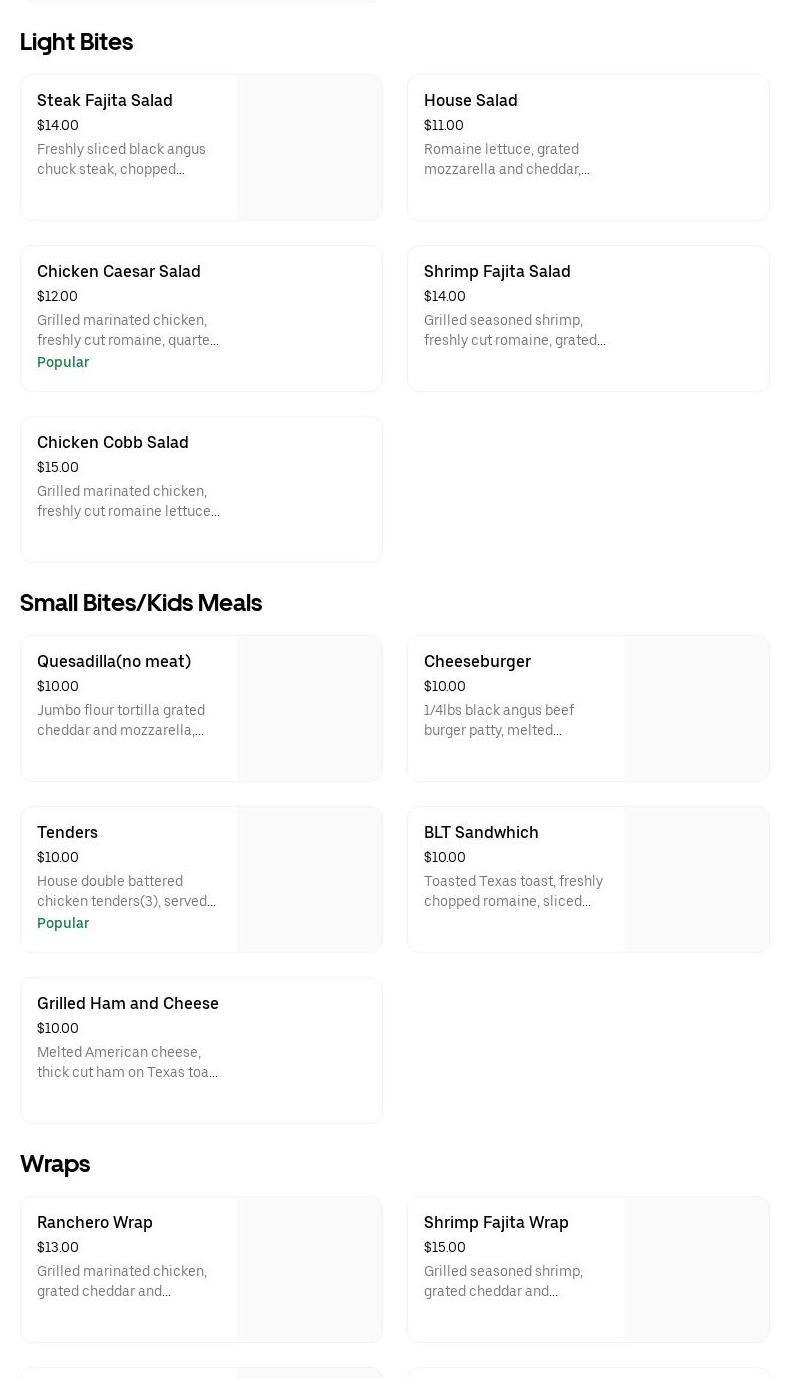Click the Steak Fajita Salad image placeholder
The height and width of the screenshot is (1379, 804).
click(x=310, y=147)
